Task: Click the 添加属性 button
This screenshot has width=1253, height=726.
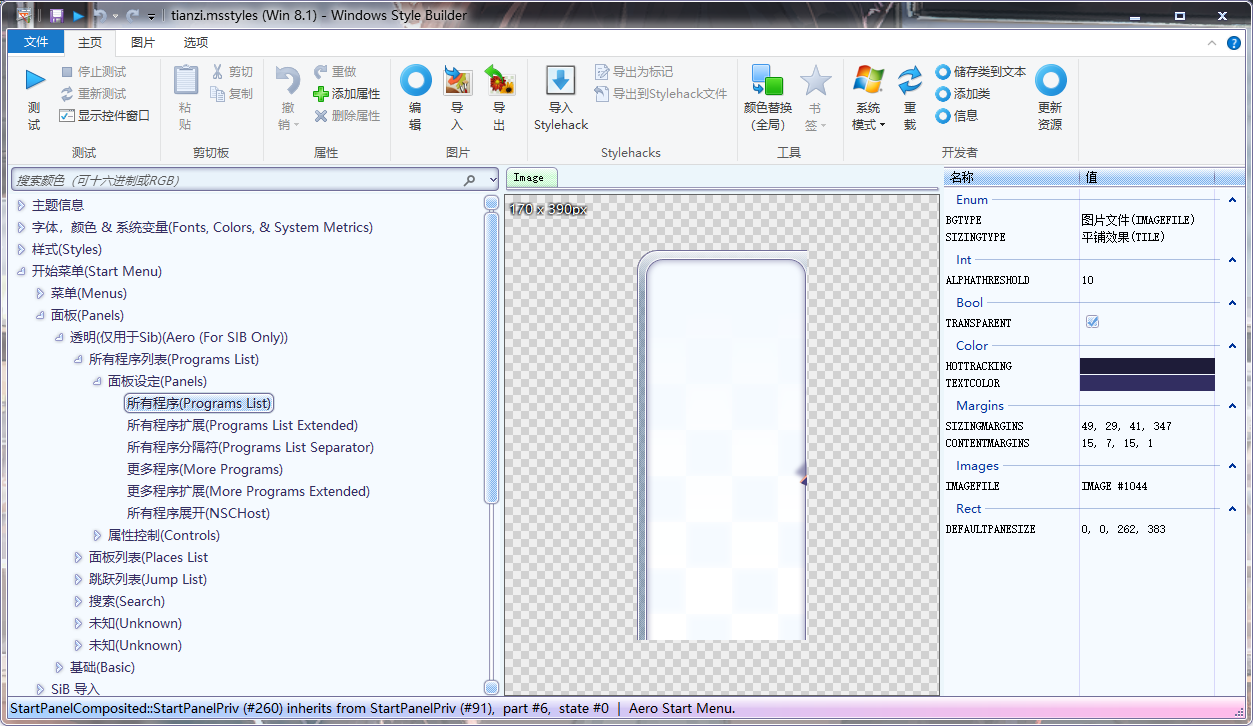Action: tap(347, 94)
